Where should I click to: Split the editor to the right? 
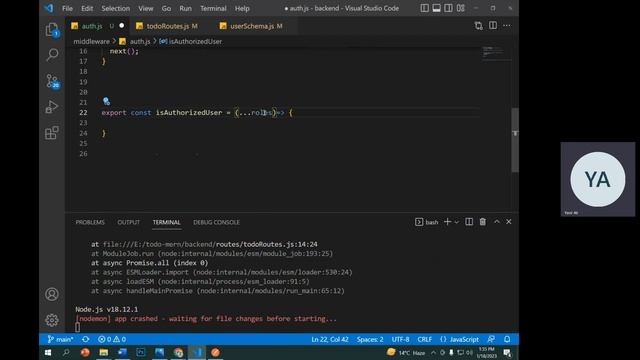click(x=493, y=26)
